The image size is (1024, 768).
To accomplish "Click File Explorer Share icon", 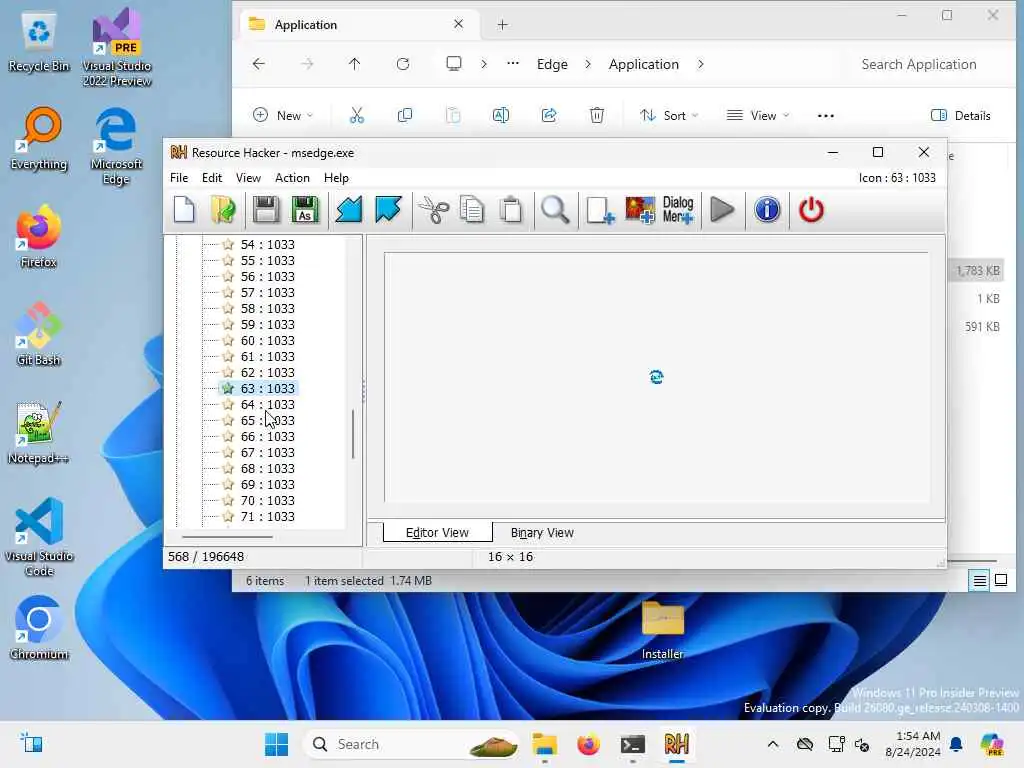I will 549,116.
